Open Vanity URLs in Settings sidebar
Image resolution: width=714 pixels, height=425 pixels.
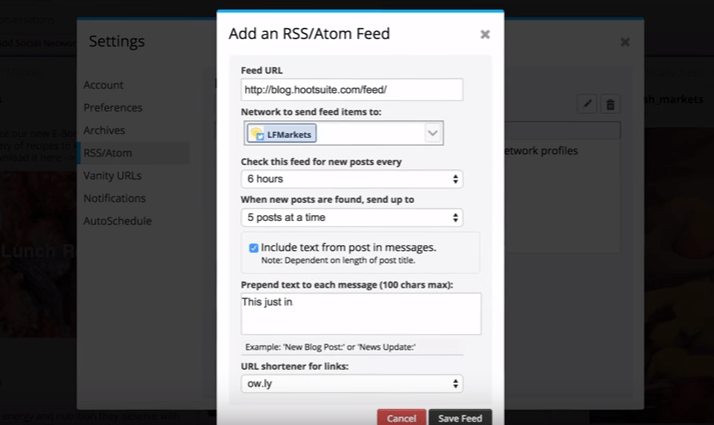pos(112,176)
